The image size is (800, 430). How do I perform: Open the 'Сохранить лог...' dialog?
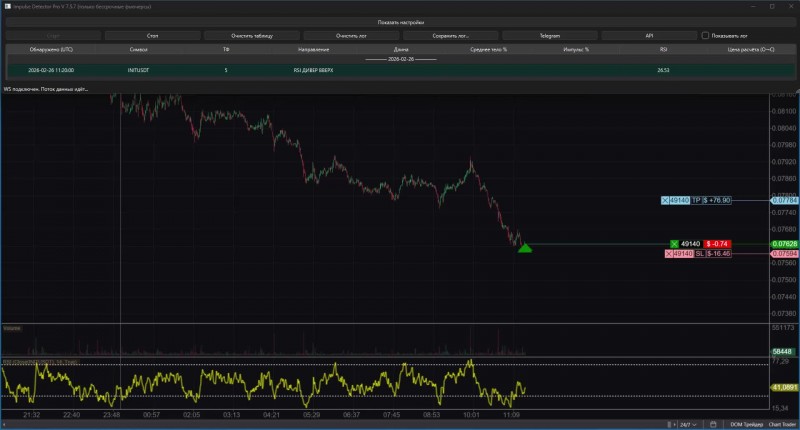(450, 35)
